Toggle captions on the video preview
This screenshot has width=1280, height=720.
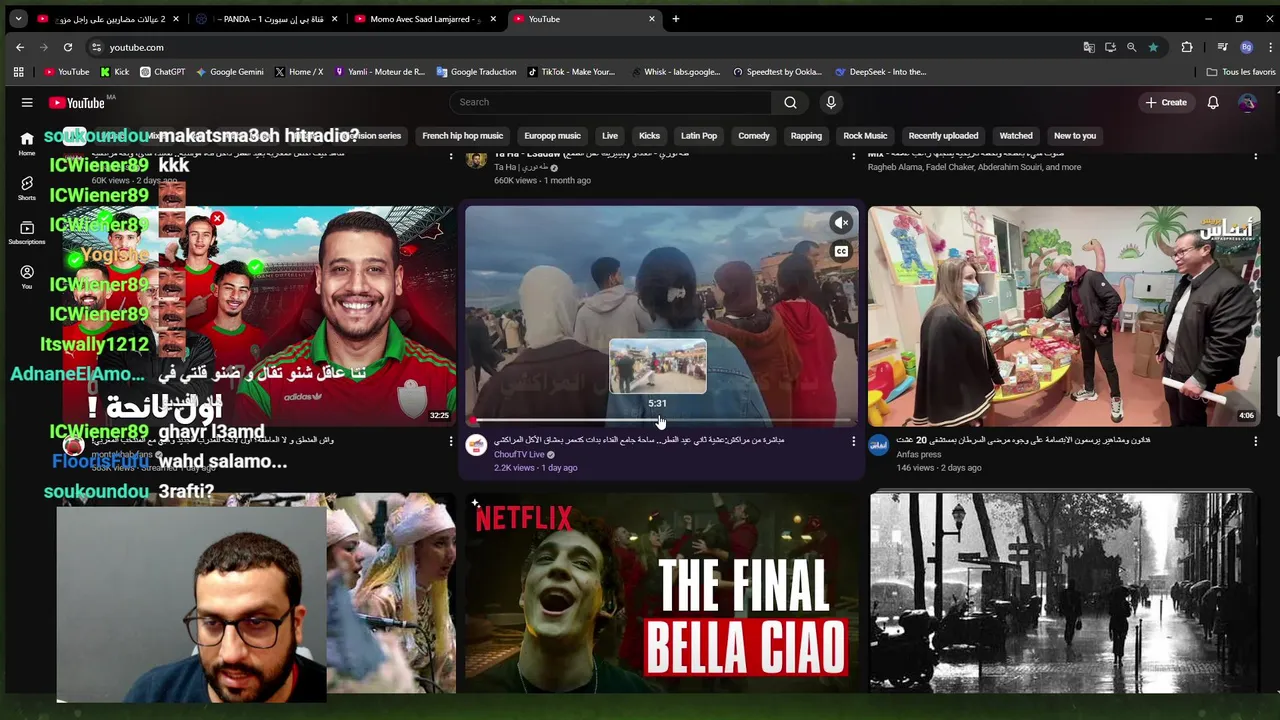(x=841, y=252)
